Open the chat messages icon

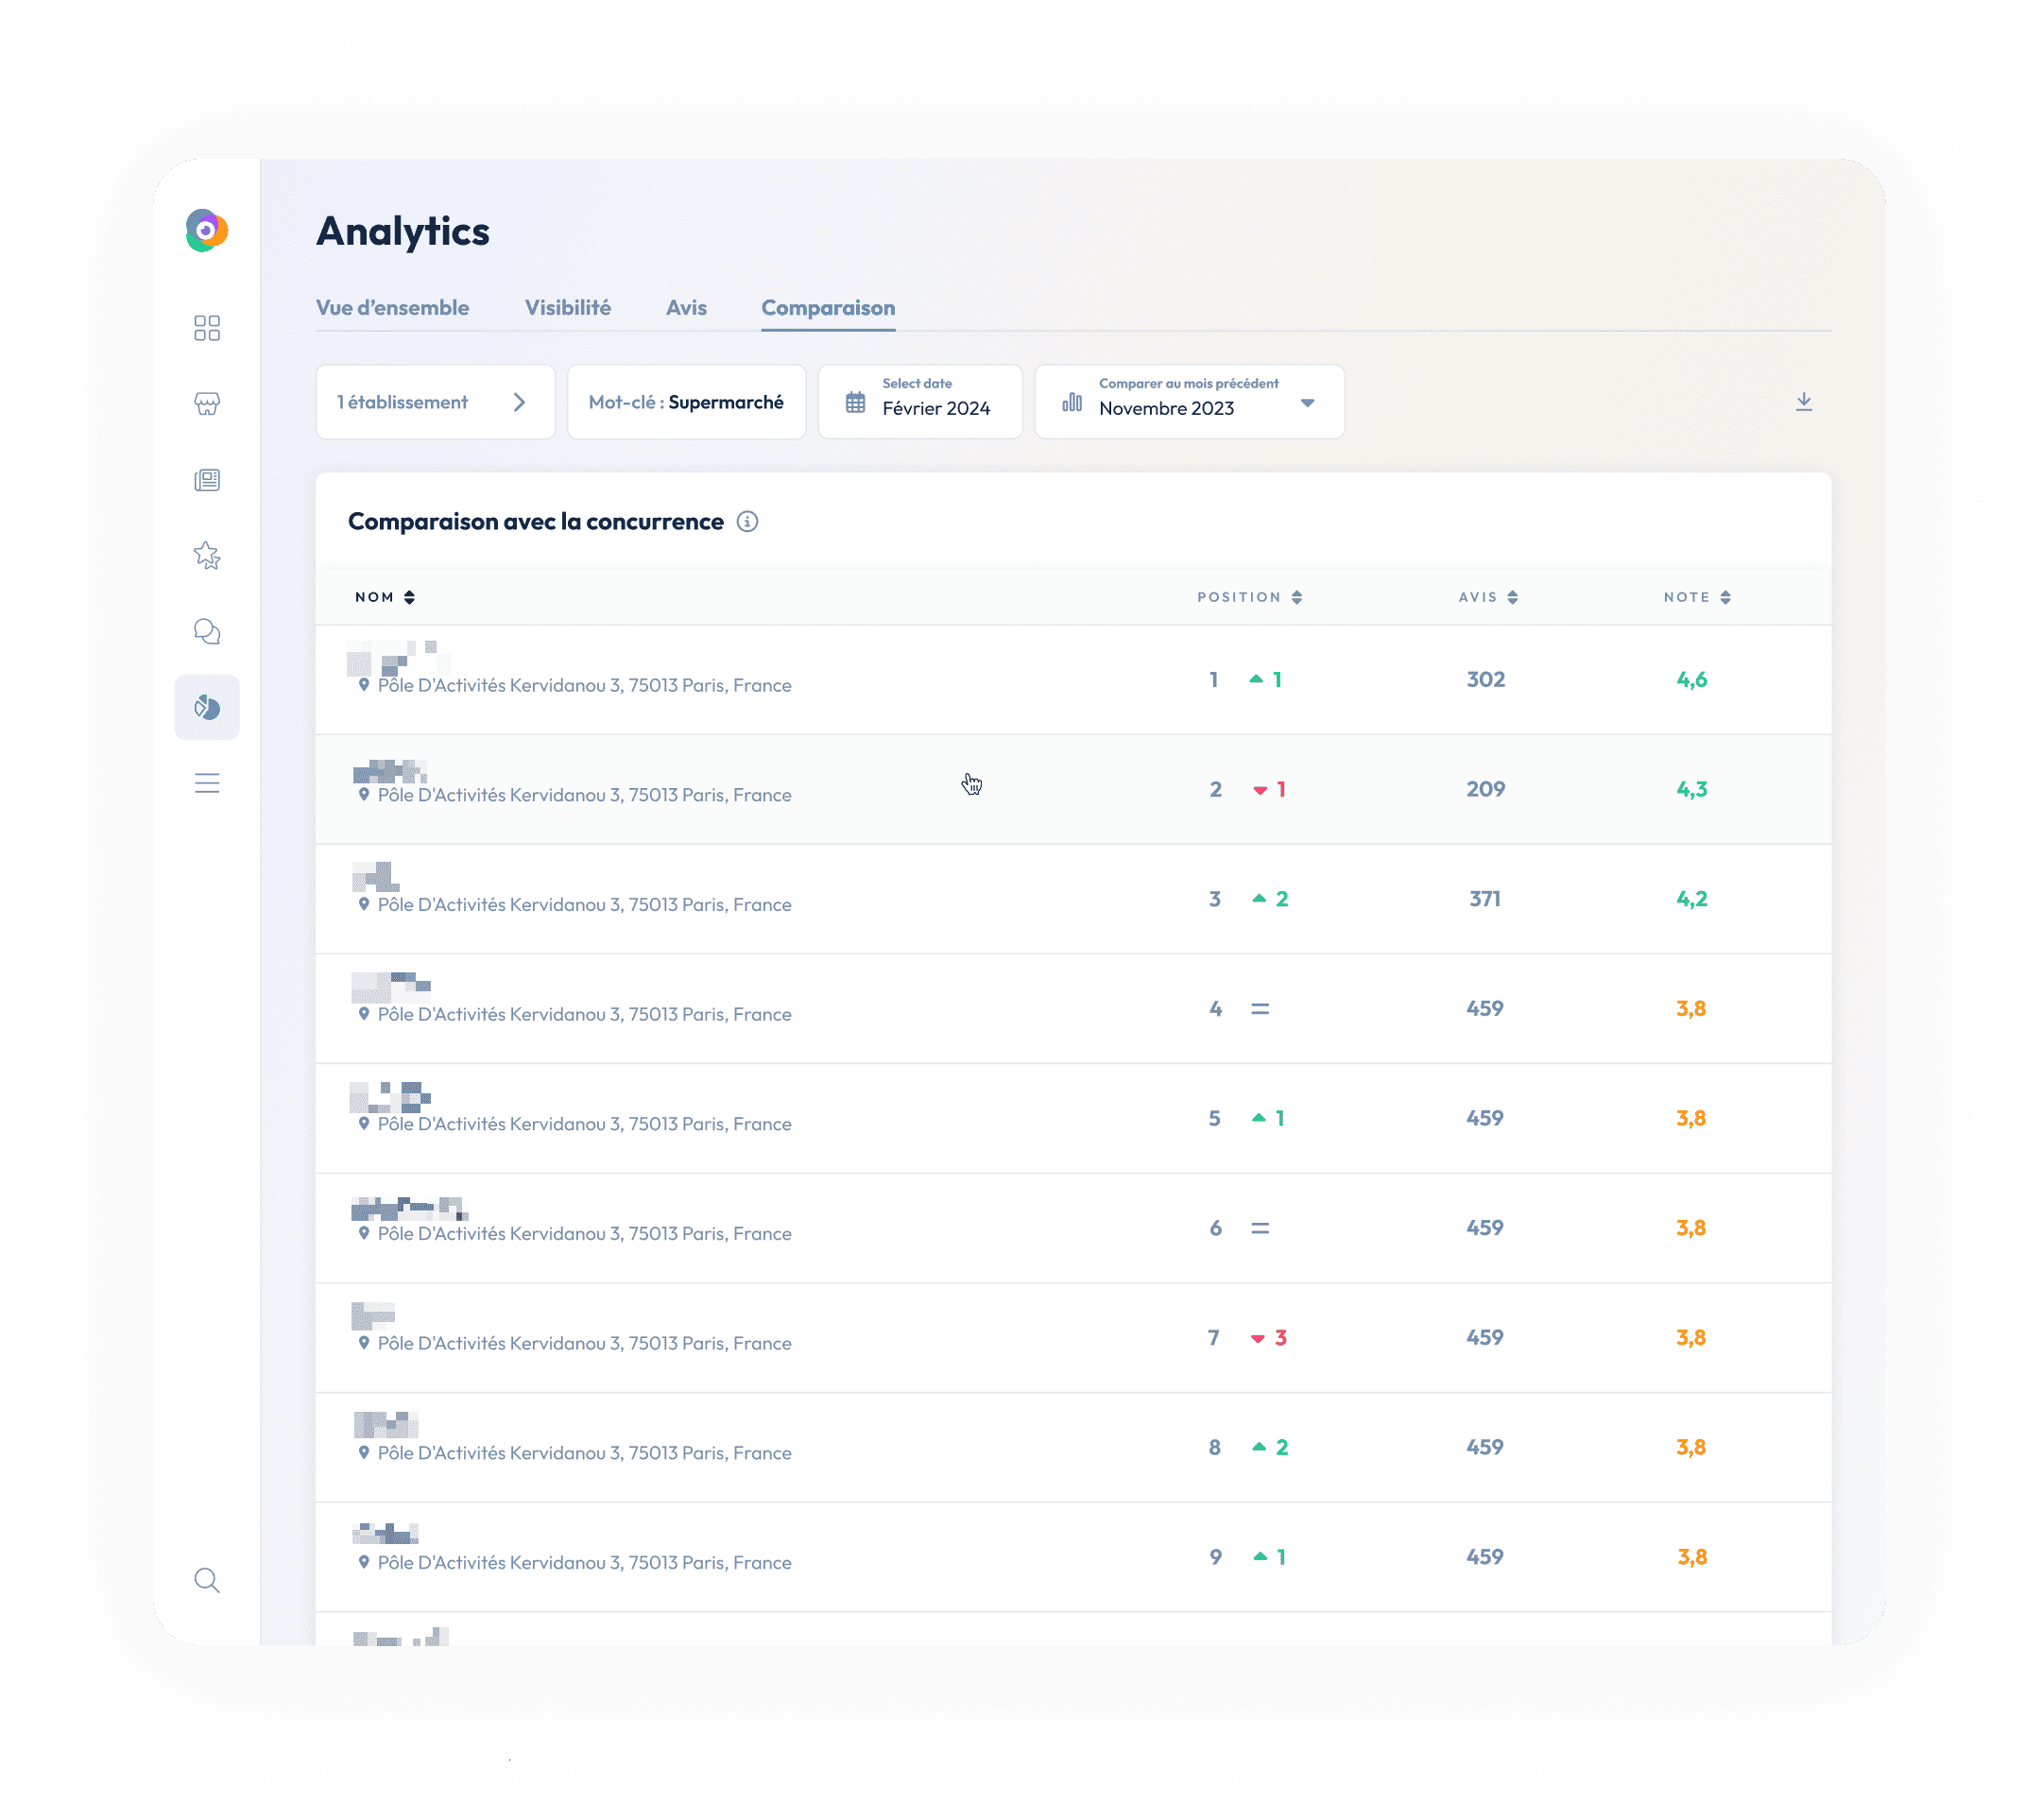click(x=207, y=632)
